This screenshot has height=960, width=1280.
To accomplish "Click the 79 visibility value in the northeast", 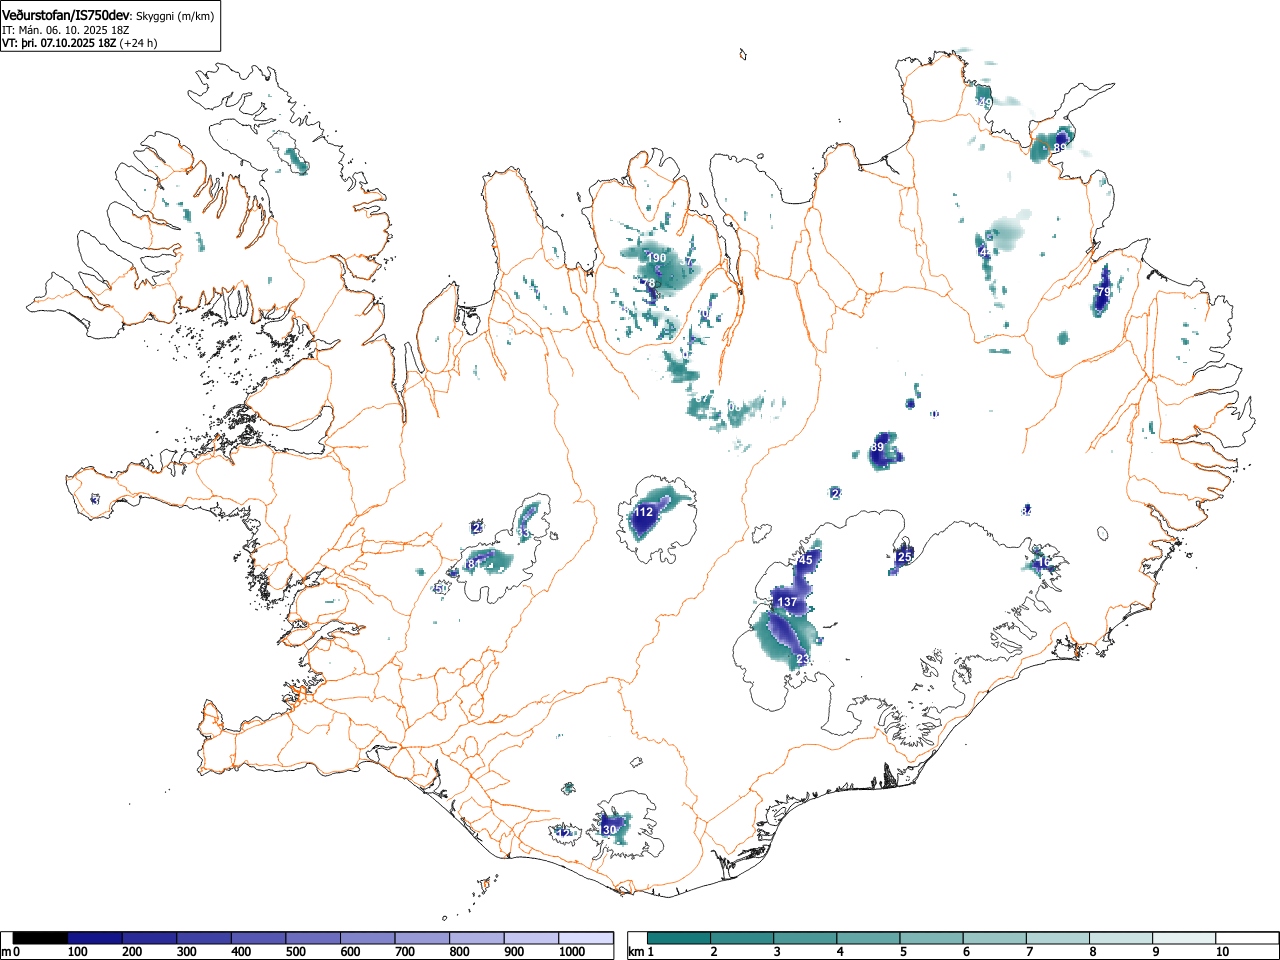I will [1104, 292].
